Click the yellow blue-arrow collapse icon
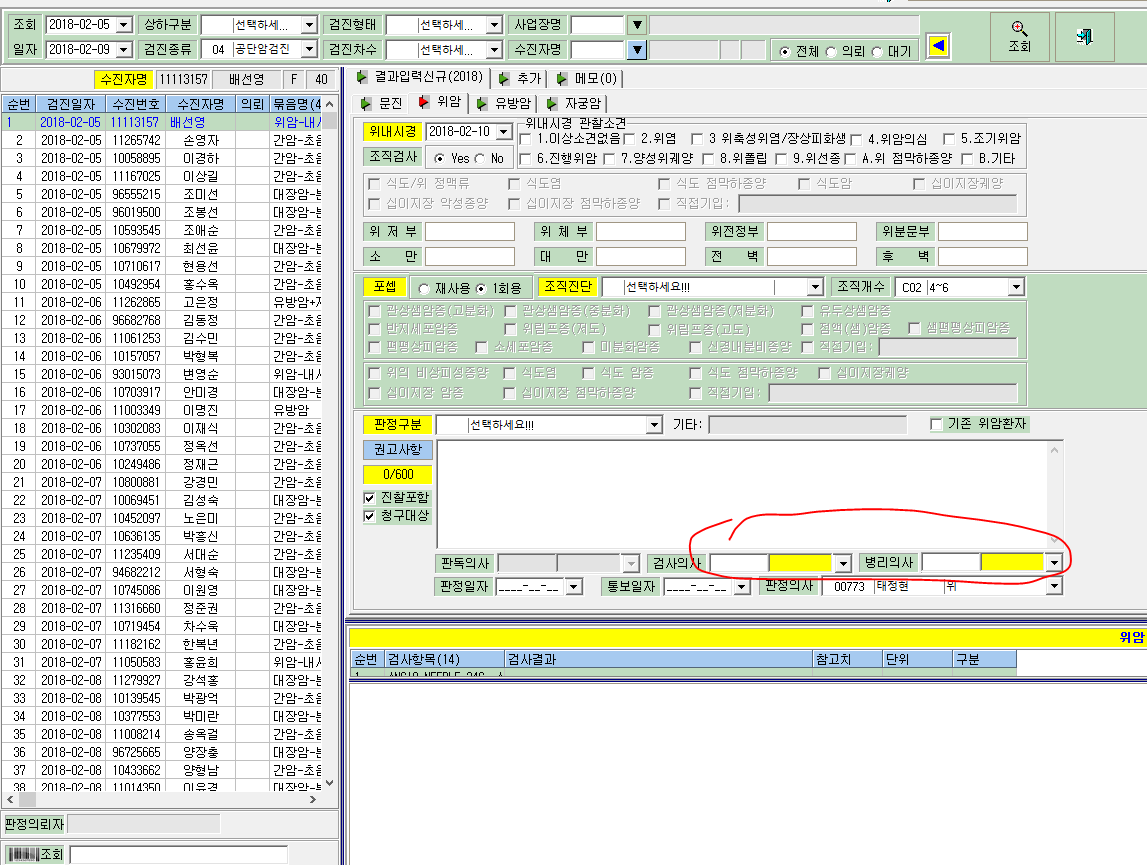The width and height of the screenshot is (1147, 865). coord(938,47)
